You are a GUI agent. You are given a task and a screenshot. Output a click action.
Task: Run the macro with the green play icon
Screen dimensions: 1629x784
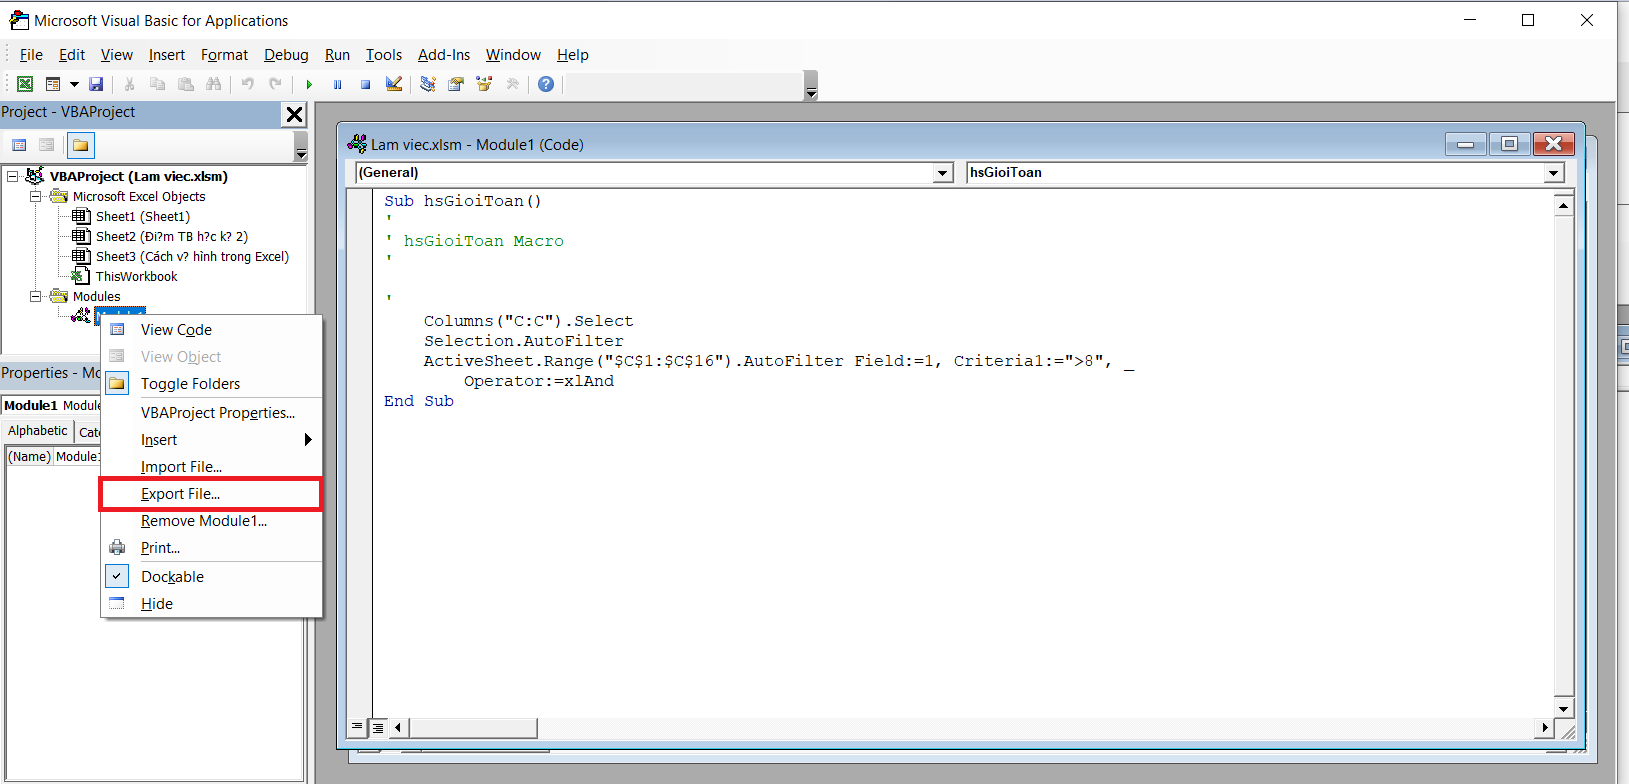(x=309, y=84)
